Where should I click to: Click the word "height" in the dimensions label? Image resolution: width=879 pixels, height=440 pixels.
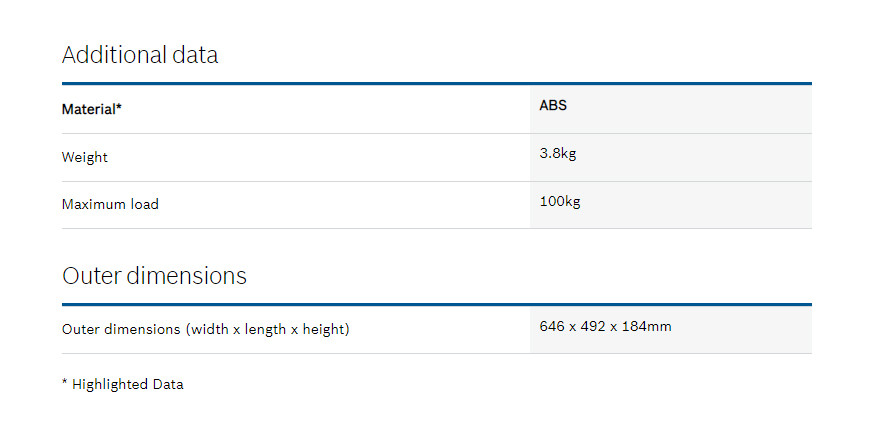(324, 329)
